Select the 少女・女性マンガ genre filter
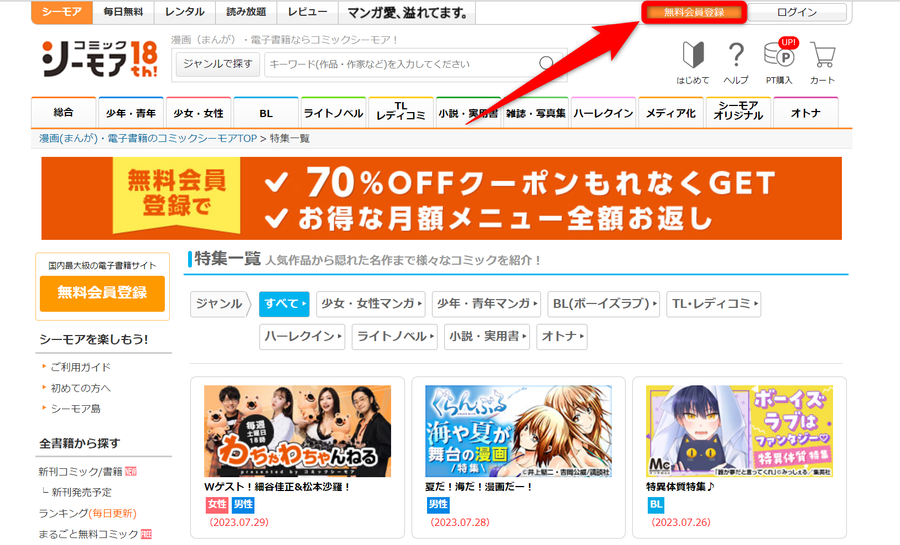Viewport: 900px width, 545px height. click(371, 303)
